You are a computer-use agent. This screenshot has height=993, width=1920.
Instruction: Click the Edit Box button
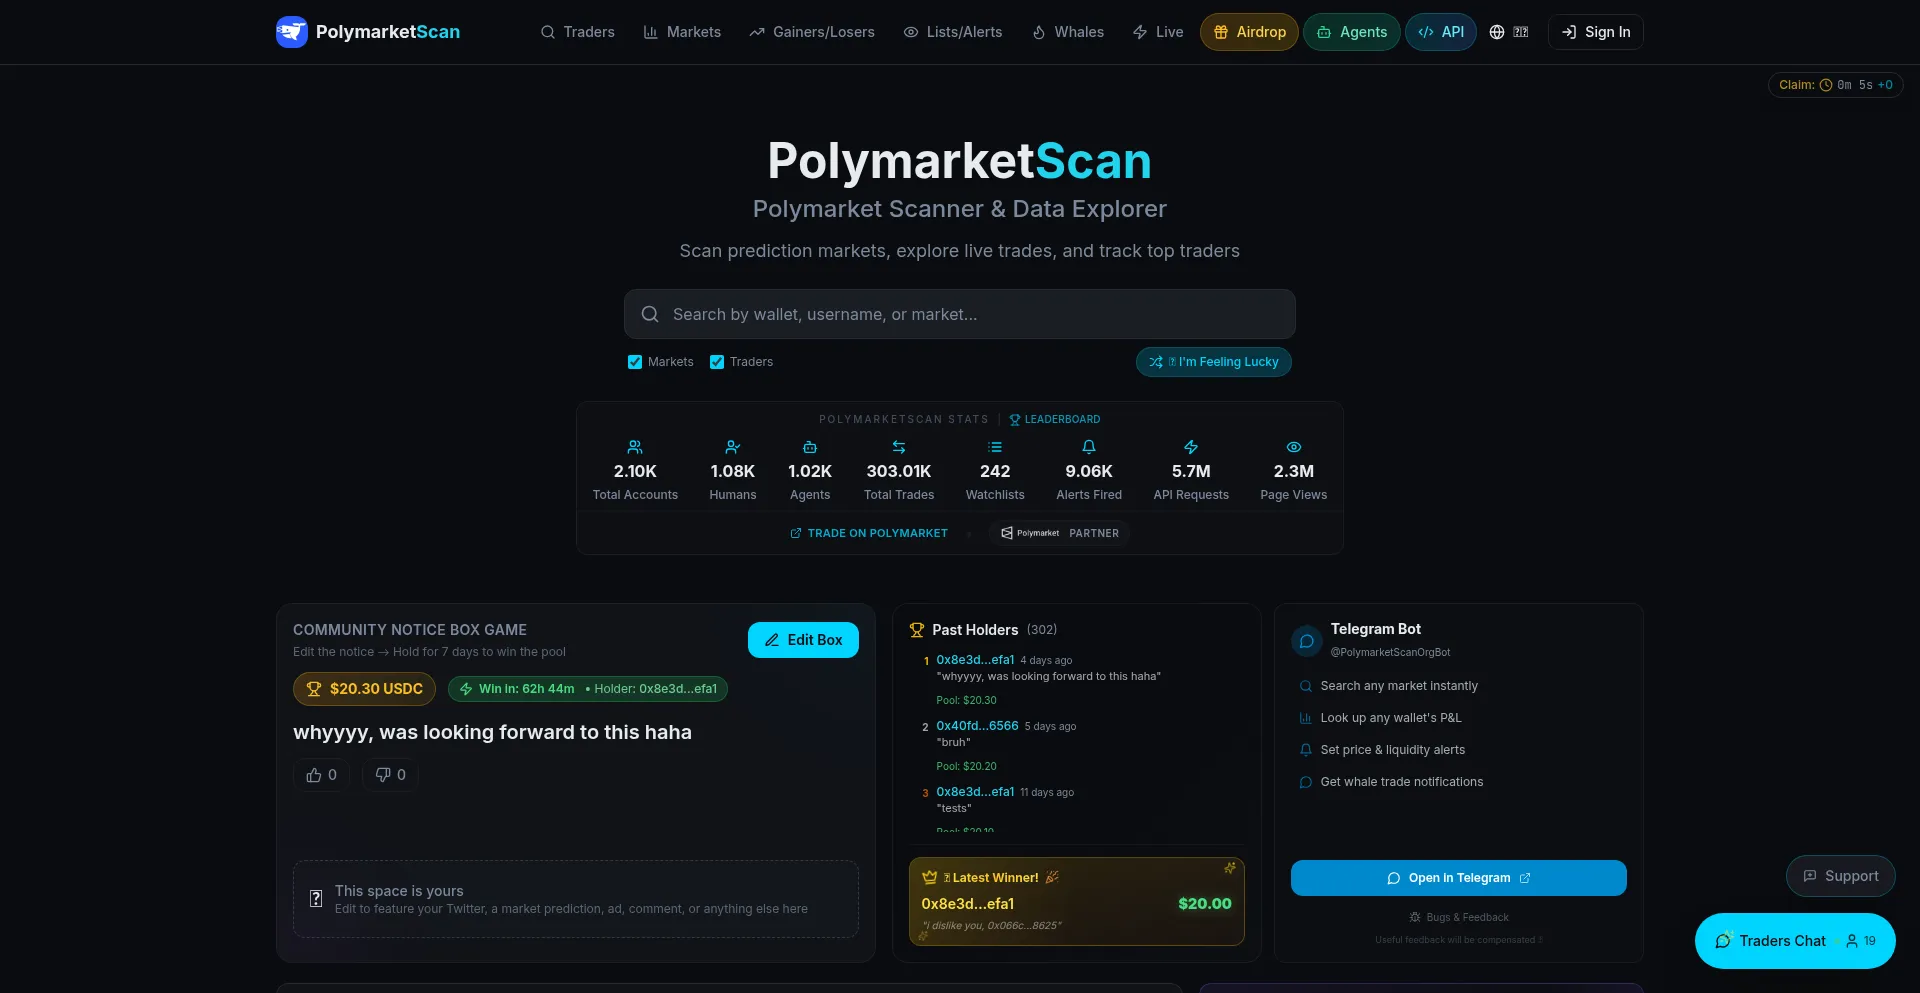point(803,640)
